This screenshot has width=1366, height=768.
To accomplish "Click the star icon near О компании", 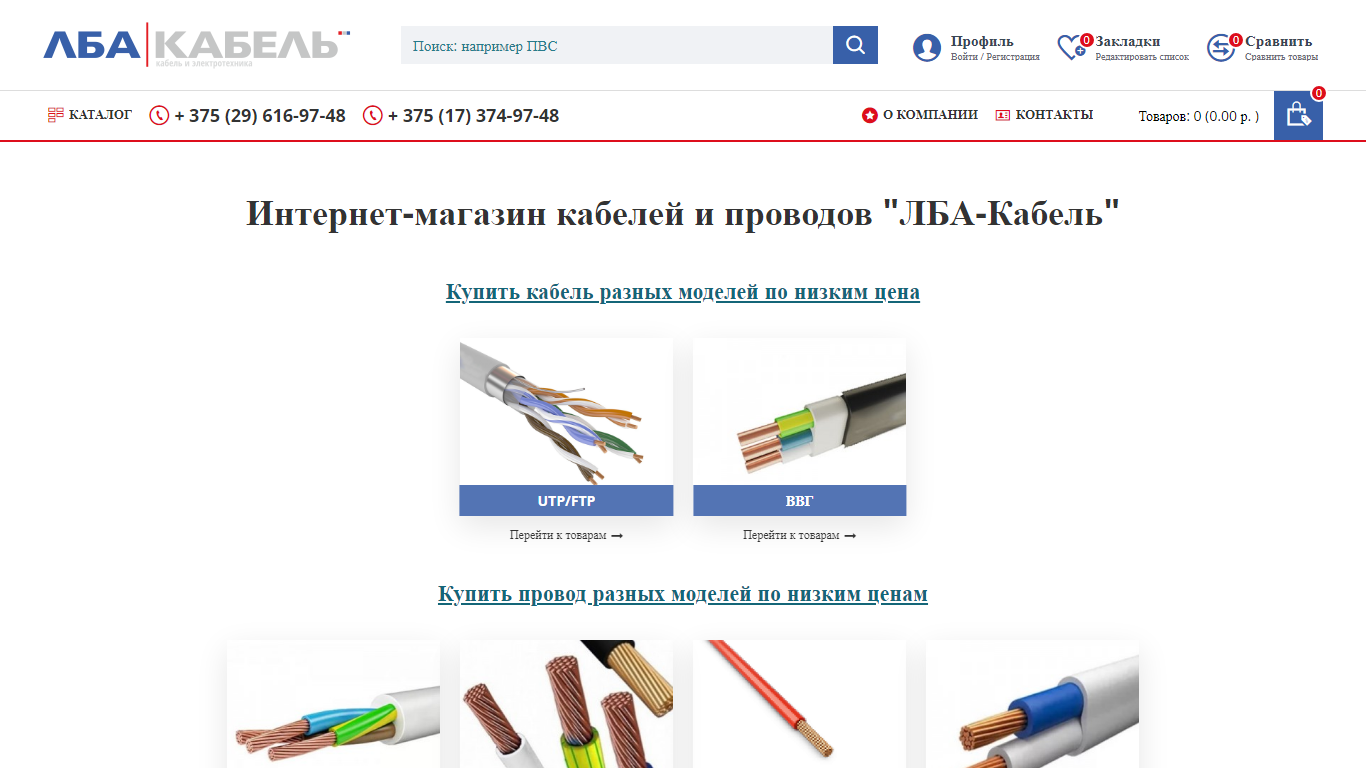I will (870, 116).
